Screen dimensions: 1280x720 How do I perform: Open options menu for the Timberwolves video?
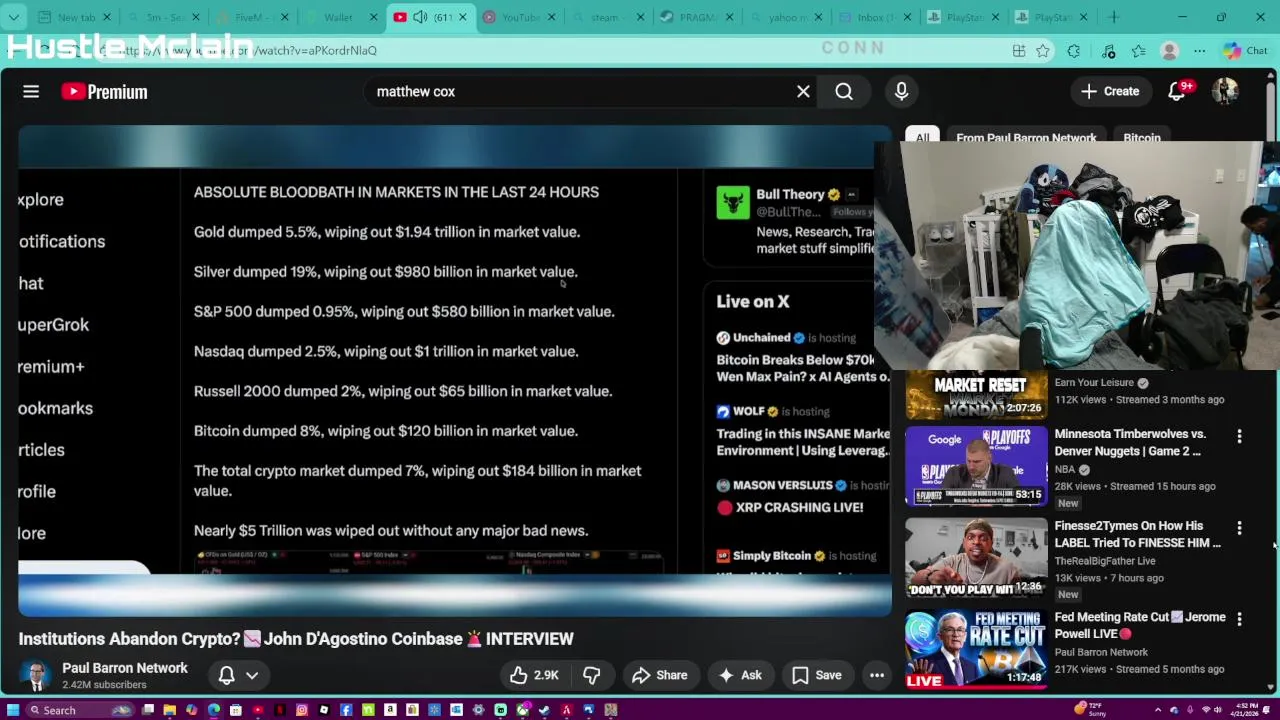[x=1239, y=436]
